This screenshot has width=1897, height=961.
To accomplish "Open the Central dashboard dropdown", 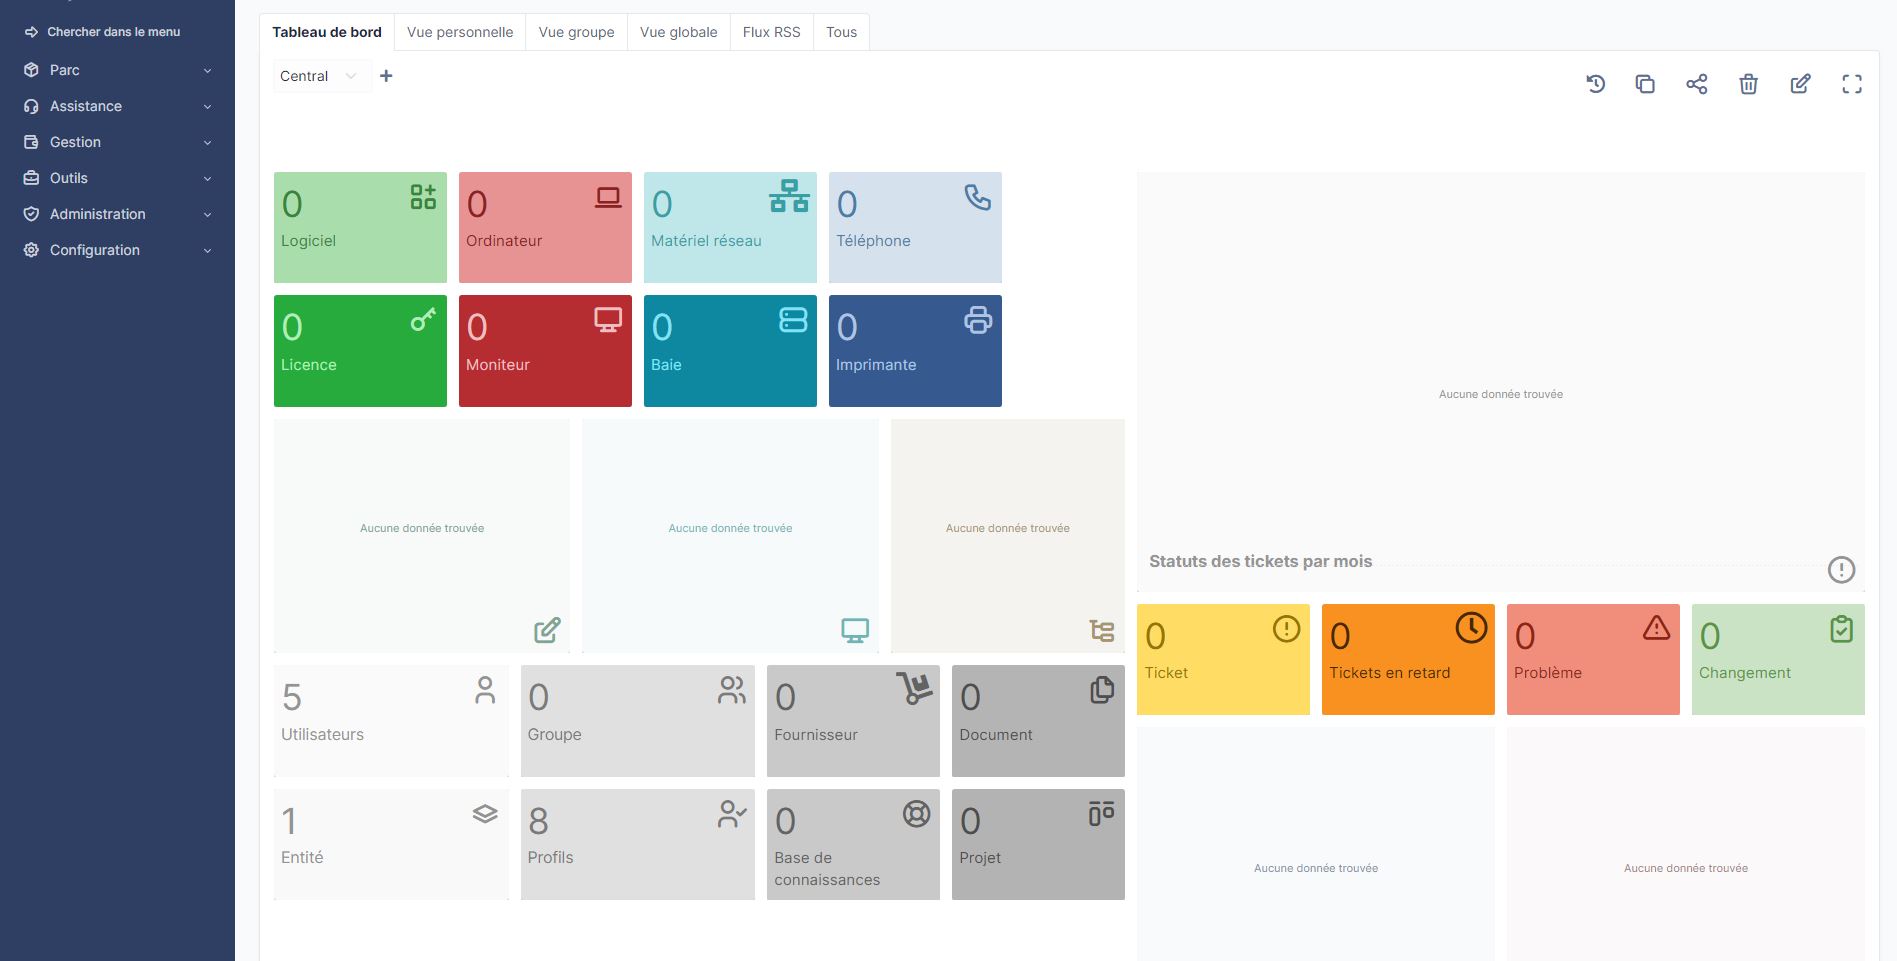I will click(318, 76).
